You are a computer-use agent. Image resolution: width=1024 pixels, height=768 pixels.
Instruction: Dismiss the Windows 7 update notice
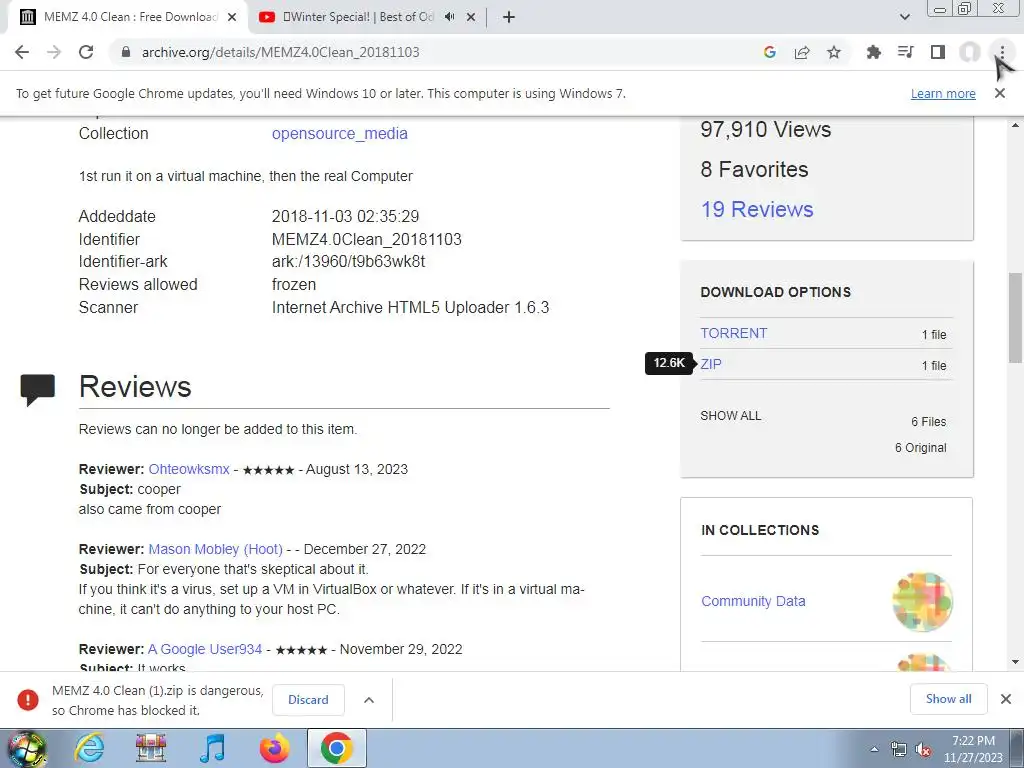[x=1000, y=93]
